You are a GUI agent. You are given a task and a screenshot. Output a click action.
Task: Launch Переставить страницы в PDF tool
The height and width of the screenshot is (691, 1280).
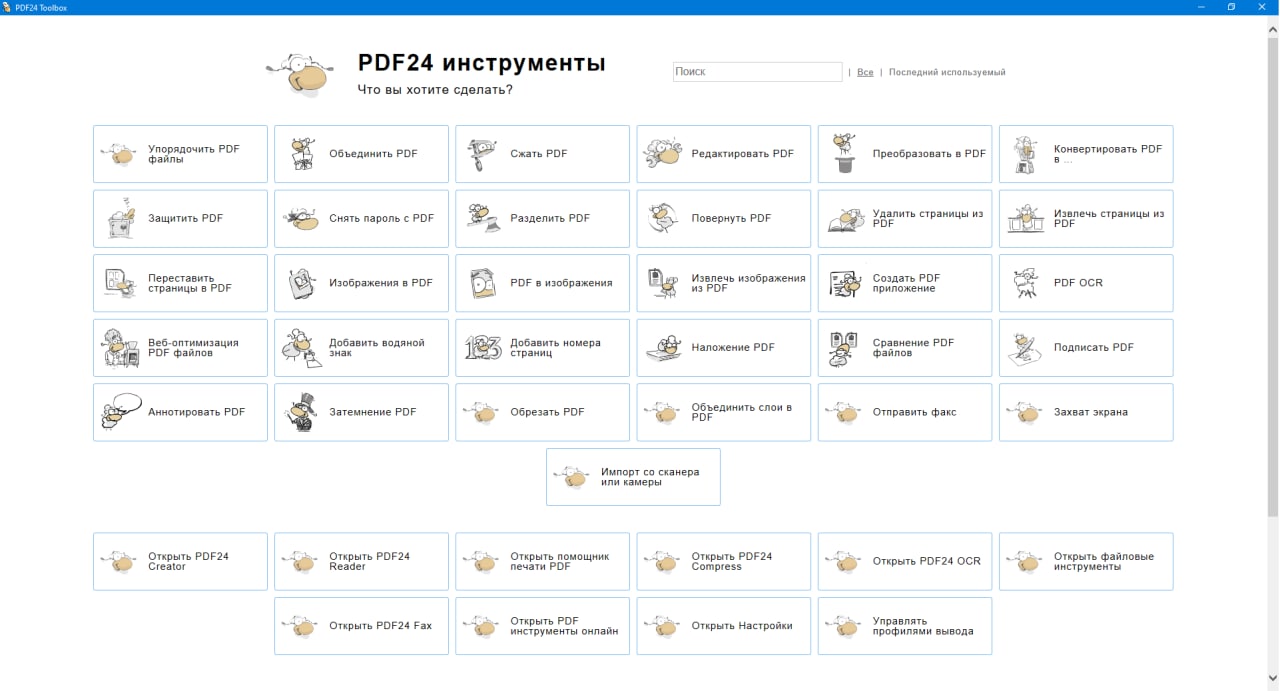180,283
